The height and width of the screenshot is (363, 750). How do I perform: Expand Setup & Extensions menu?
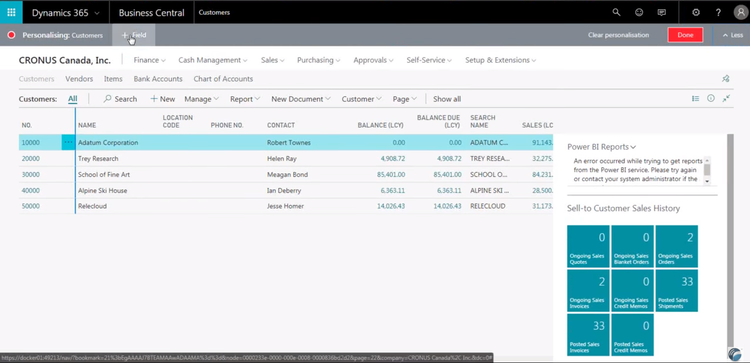coord(500,60)
